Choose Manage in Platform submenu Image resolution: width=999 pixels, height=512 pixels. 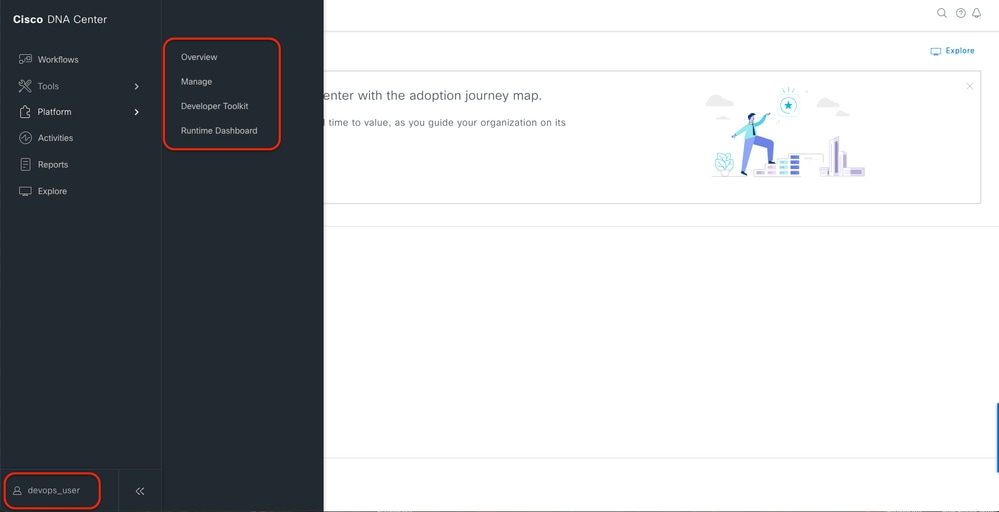pyautogui.click(x=196, y=82)
